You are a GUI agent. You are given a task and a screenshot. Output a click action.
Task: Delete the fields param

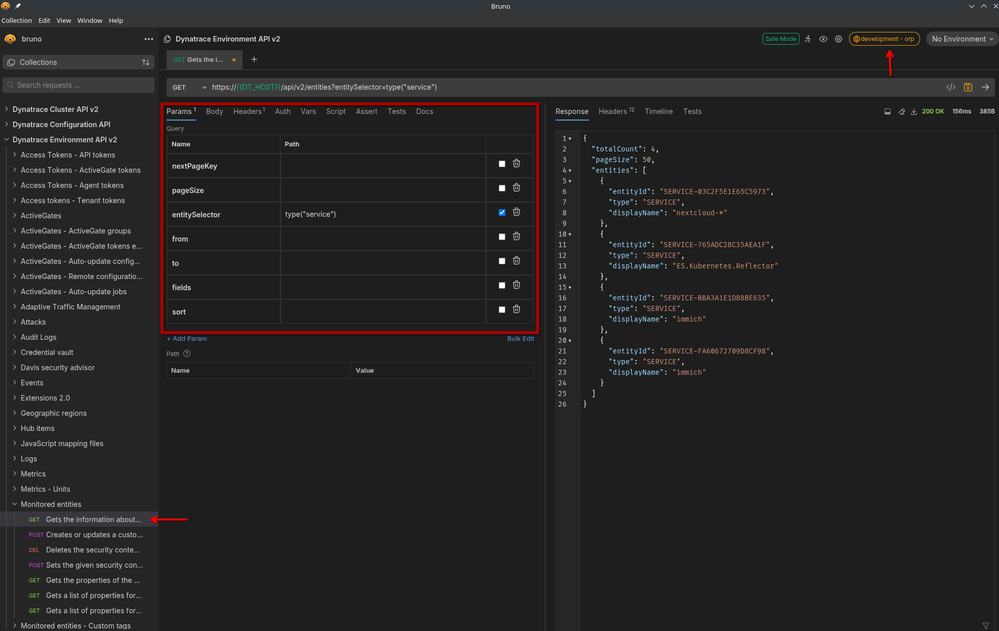pyautogui.click(x=517, y=285)
